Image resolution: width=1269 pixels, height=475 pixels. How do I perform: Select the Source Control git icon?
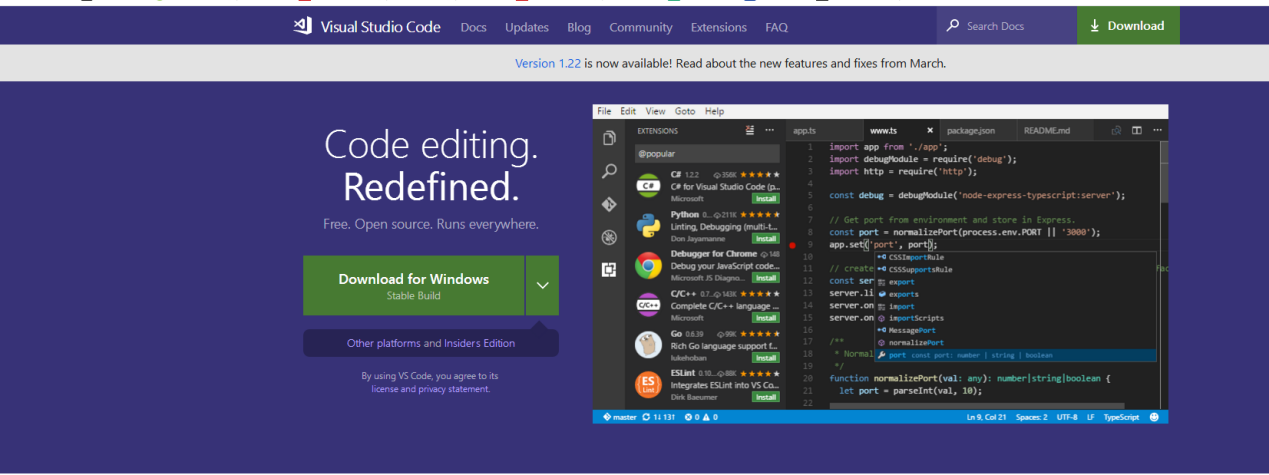pos(609,204)
